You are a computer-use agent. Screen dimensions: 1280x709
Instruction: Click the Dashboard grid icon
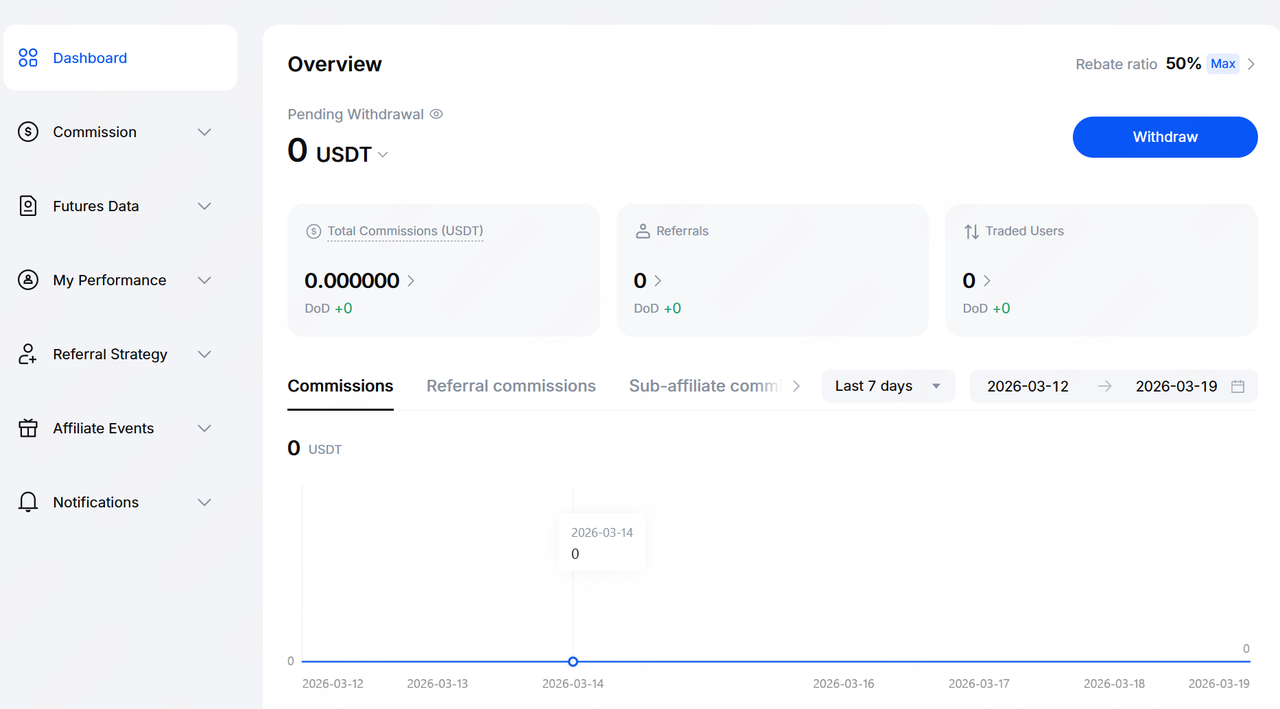28,58
